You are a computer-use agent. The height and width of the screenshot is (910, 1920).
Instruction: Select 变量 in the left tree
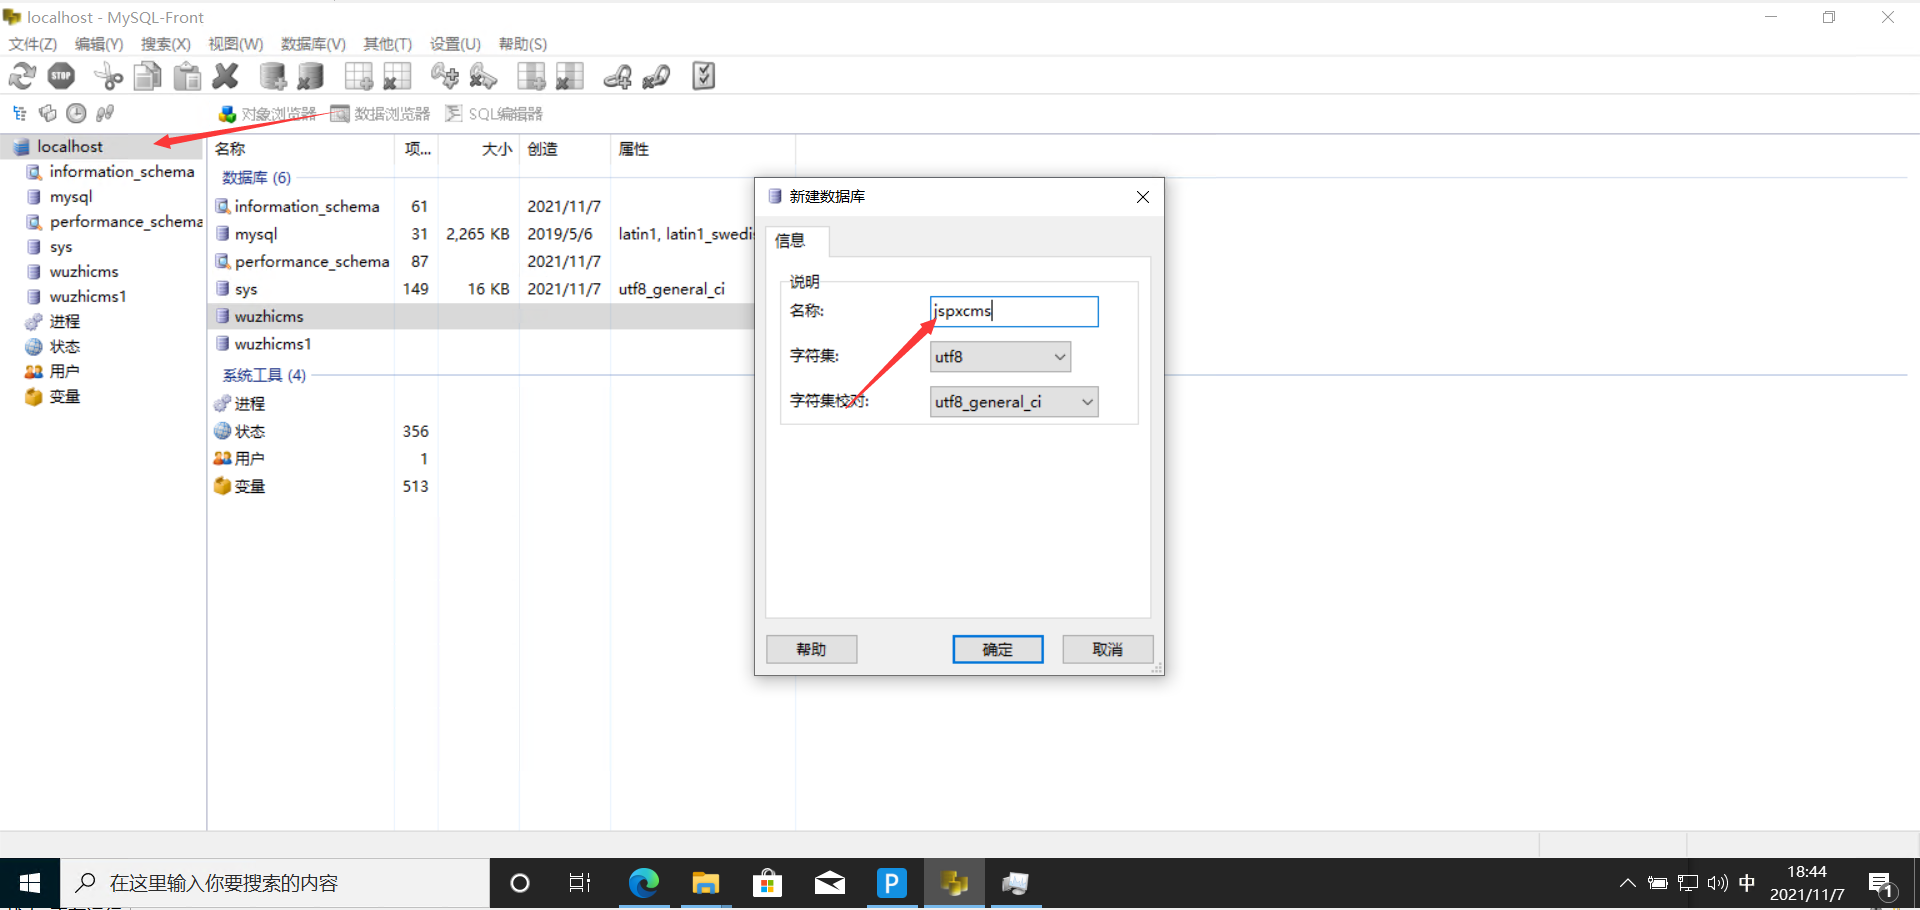65,397
